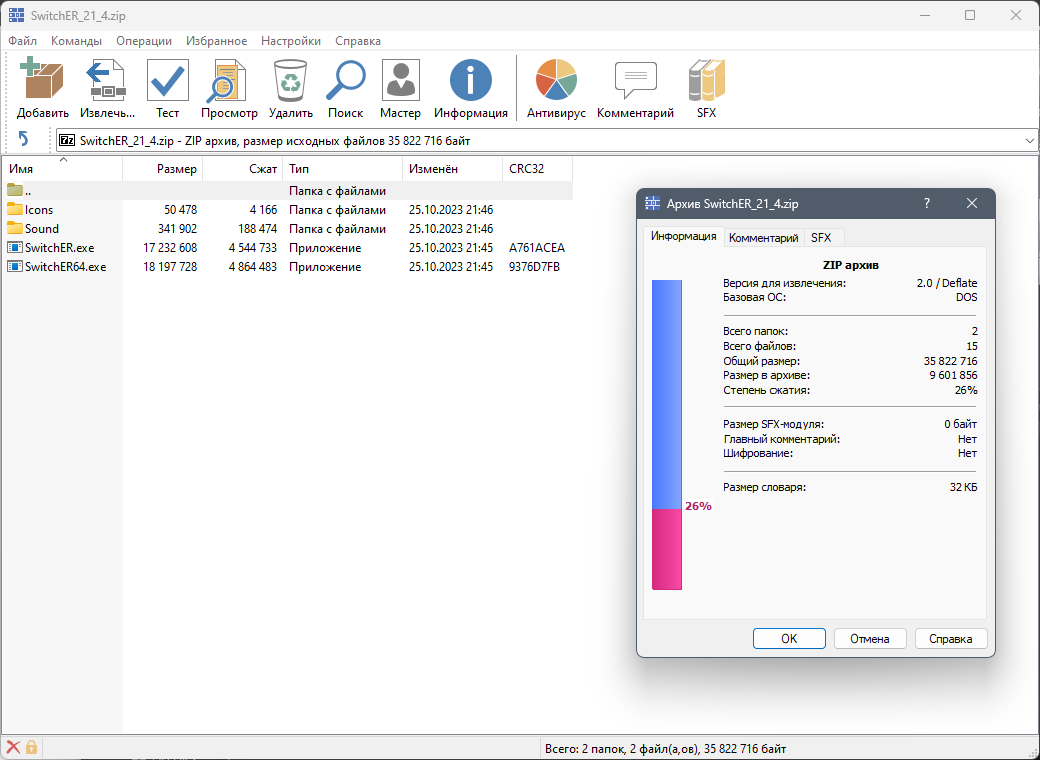Open the SFX books icon
The image size is (1040, 760).
coord(706,81)
